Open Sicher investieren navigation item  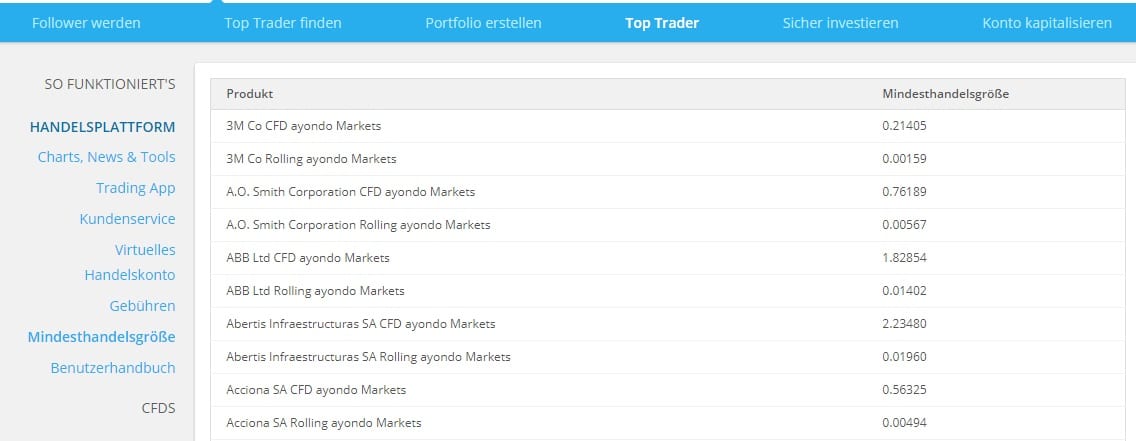point(840,22)
